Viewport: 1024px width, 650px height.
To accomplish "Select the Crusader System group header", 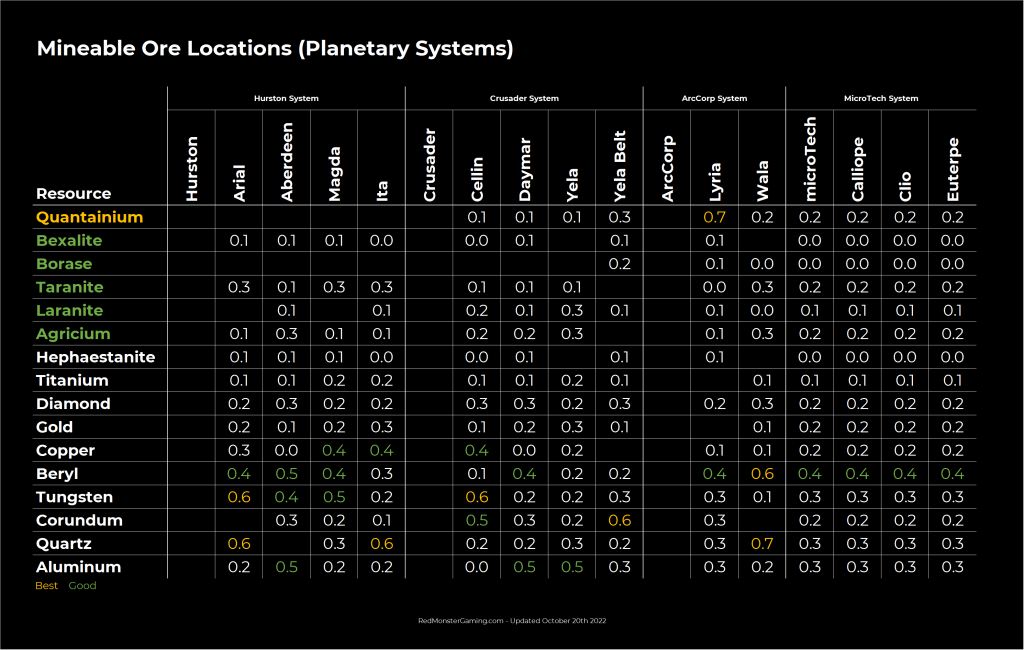I will (524, 98).
